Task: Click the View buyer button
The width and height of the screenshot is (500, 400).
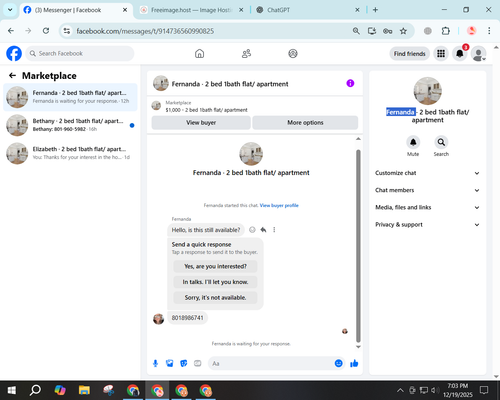Action: [x=201, y=123]
